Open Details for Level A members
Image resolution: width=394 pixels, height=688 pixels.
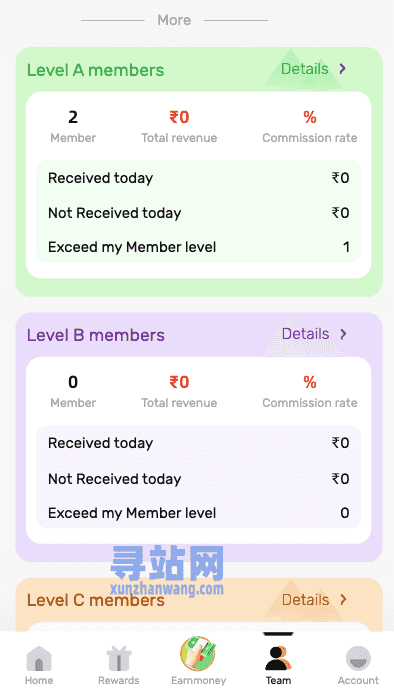click(x=304, y=69)
